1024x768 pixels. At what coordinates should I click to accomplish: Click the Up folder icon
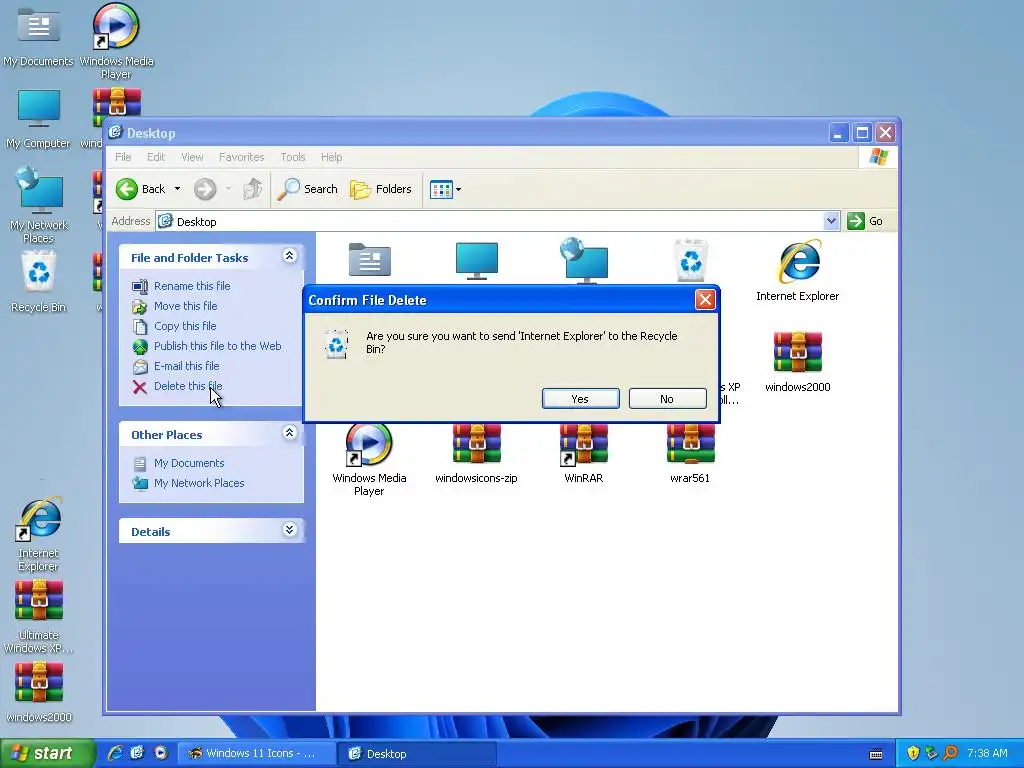[253, 189]
